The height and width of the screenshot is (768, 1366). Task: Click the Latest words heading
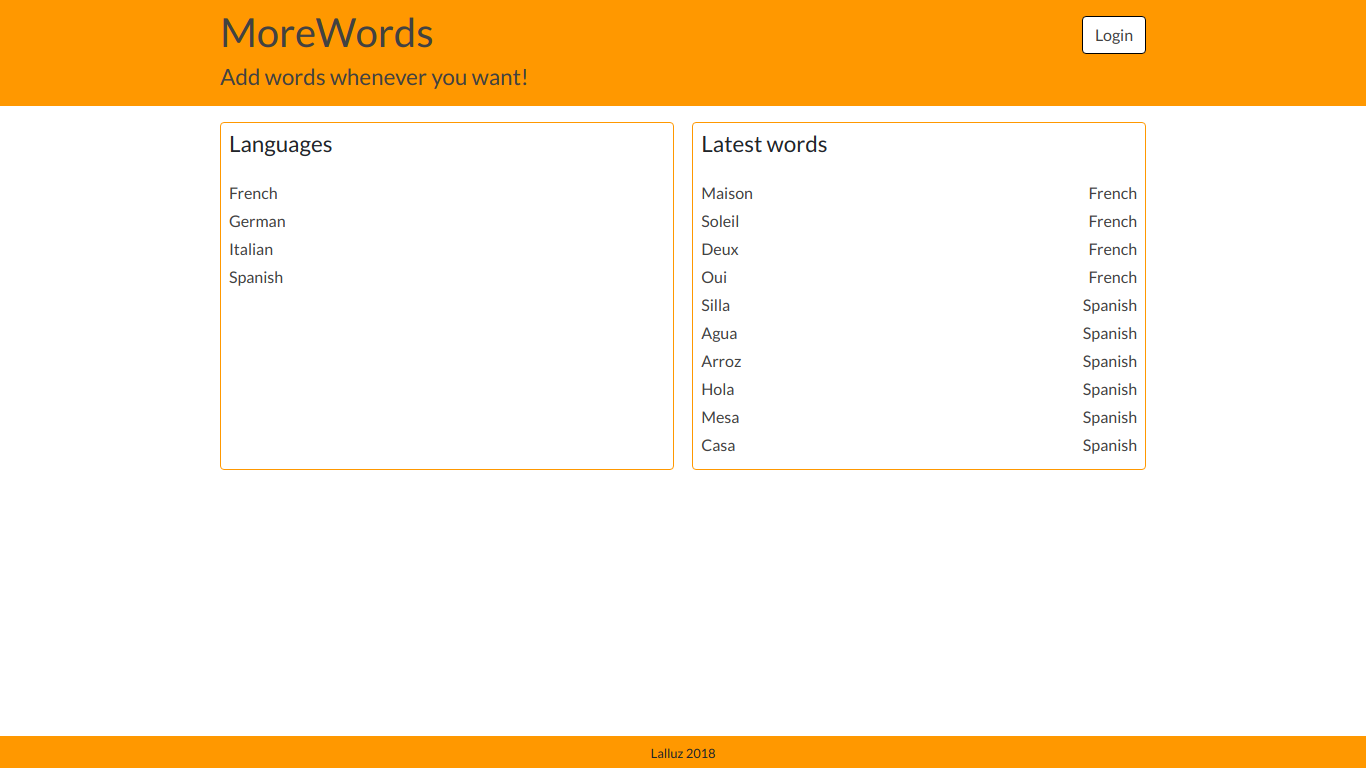[x=764, y=144]
